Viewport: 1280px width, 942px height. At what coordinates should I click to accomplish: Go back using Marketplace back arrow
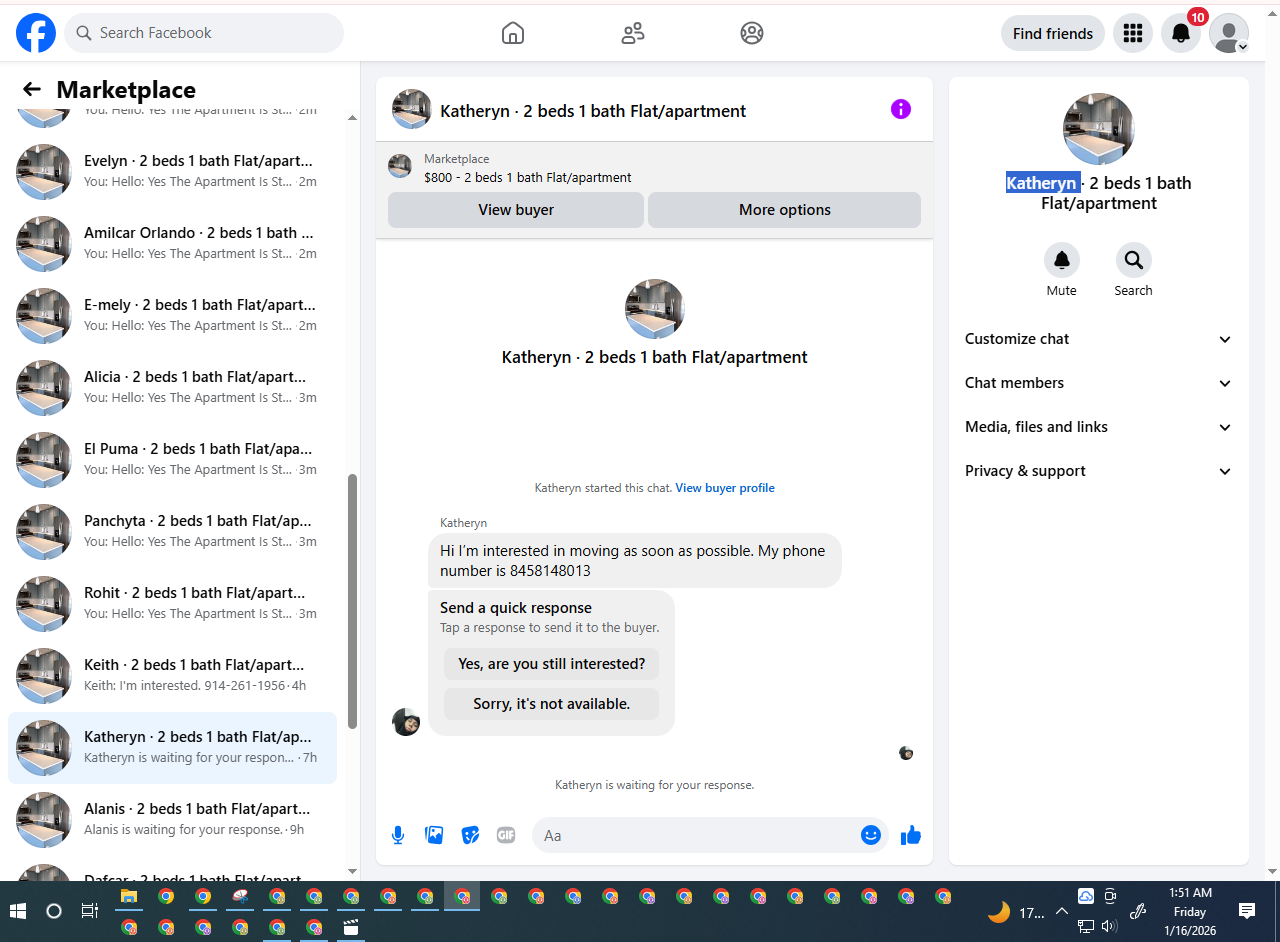pos(32,89)
